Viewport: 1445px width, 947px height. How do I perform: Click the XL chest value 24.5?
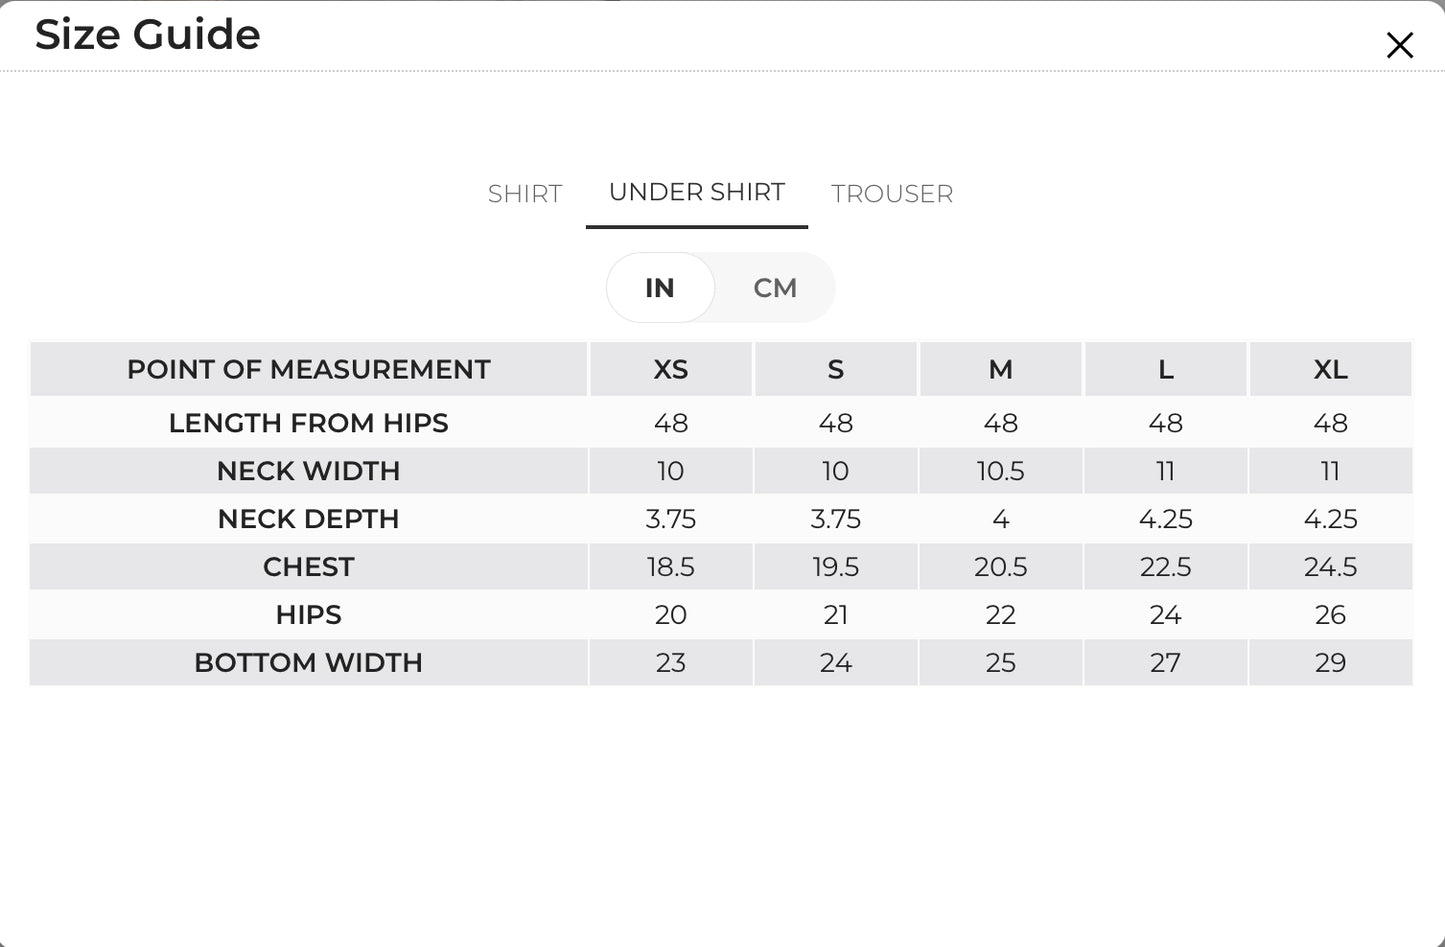click(1331, 567)
